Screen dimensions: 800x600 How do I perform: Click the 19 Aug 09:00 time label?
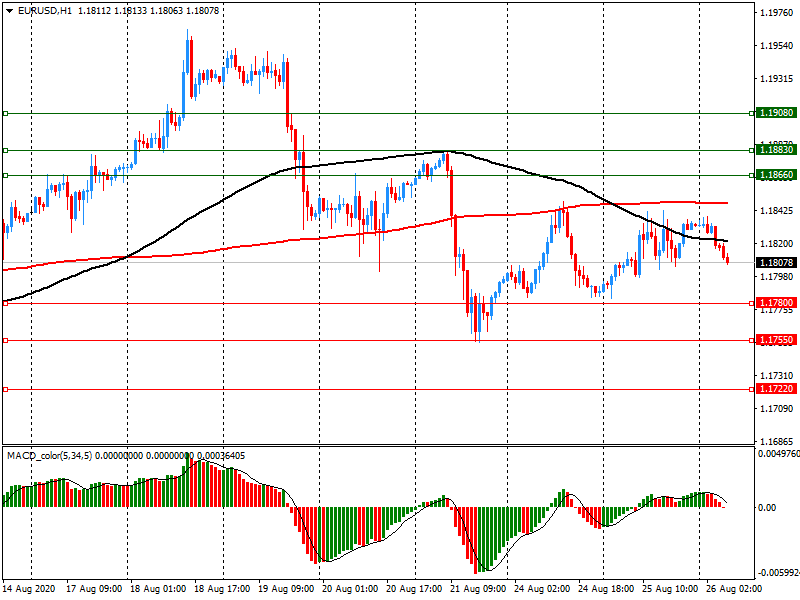[x=286, y=589]
